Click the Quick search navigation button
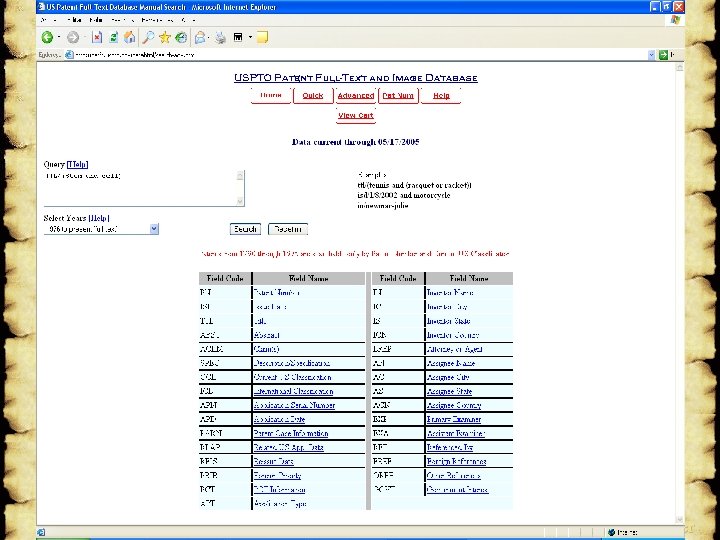The height and width of the screenshot is (540, 720). [313, 96]
